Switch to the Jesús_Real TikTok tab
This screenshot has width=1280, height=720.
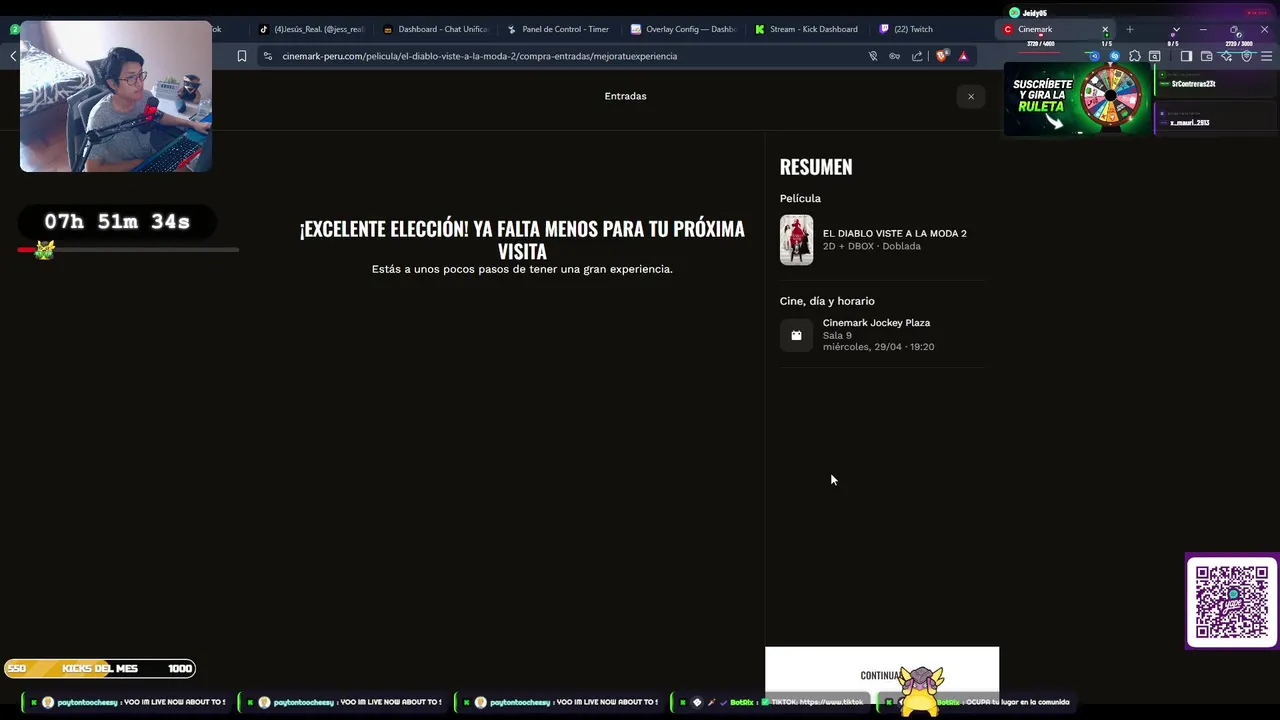(310, 29)
